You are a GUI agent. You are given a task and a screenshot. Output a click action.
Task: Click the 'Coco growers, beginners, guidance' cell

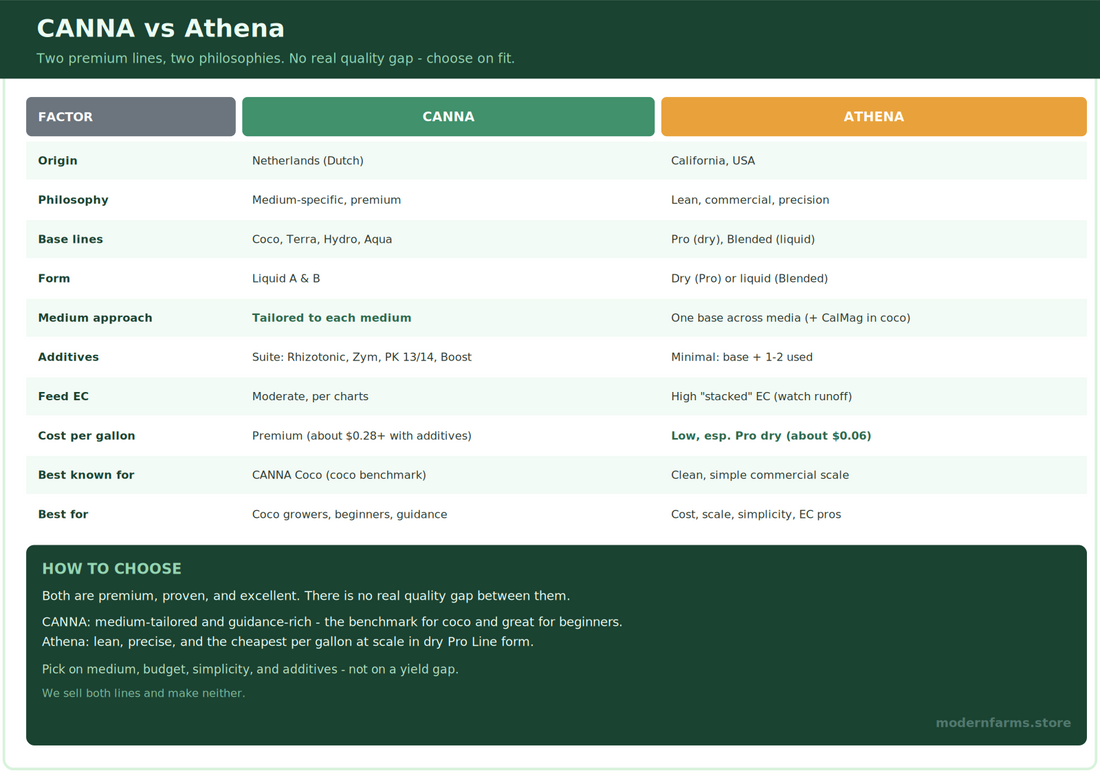349,514
